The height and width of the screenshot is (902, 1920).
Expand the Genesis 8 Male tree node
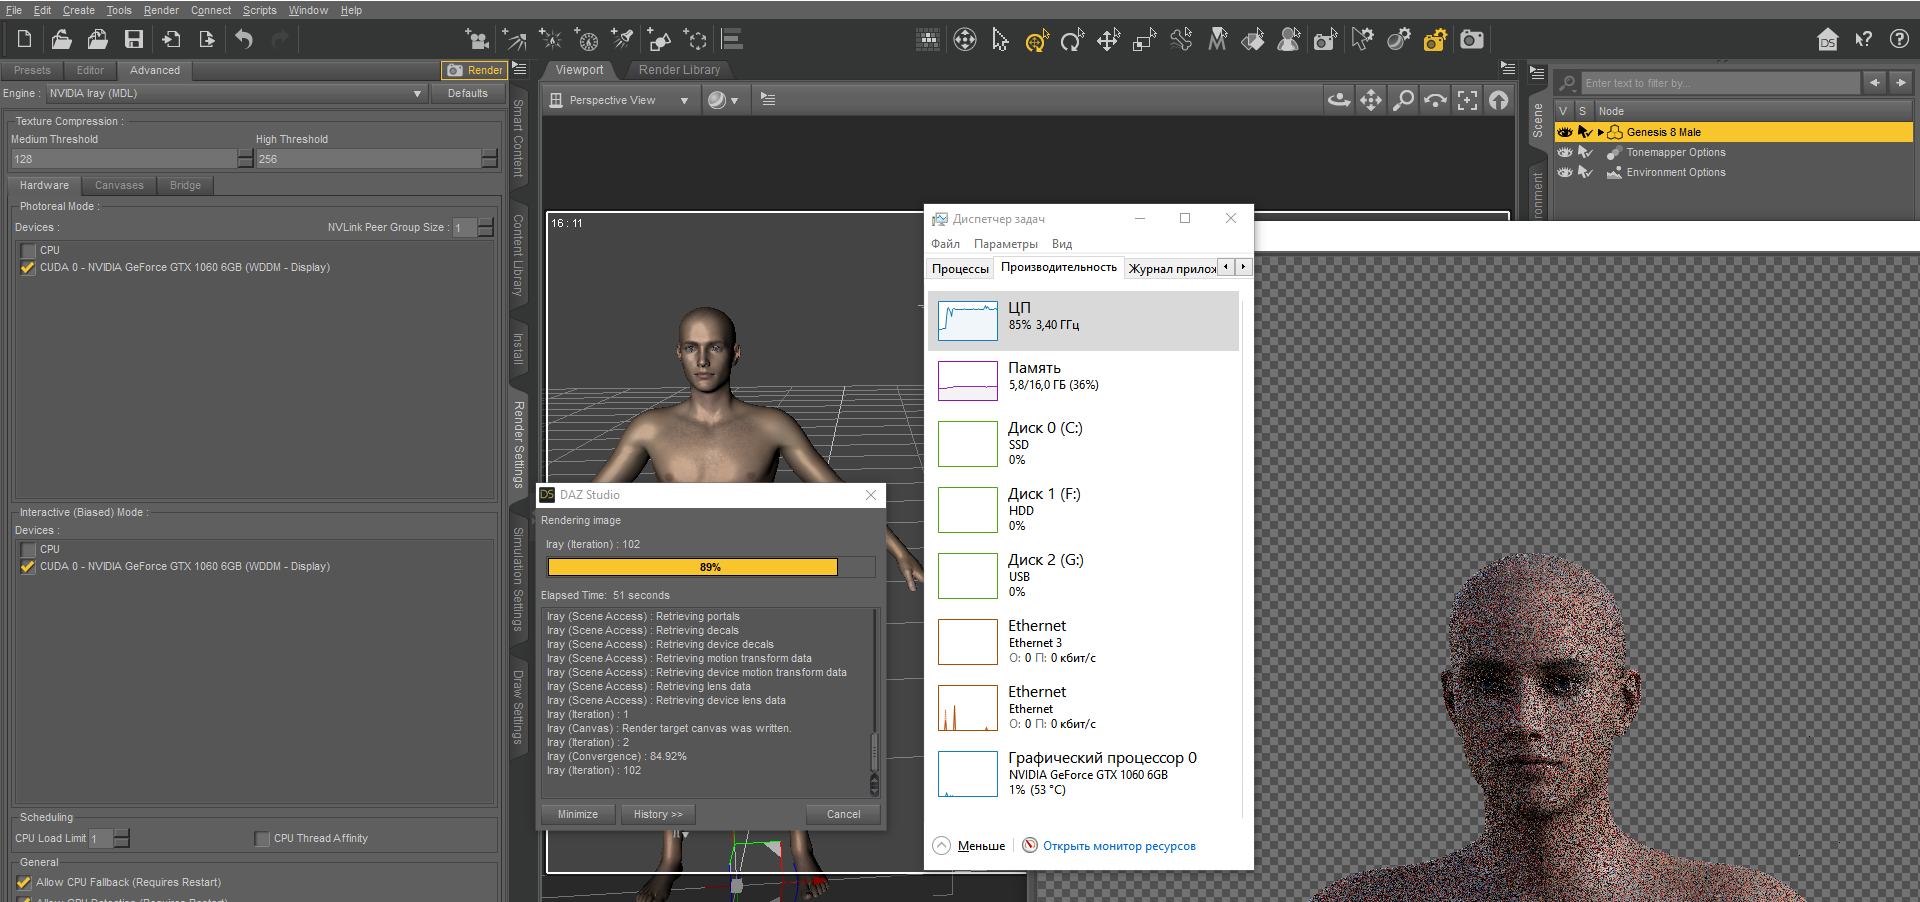click(1601, 132)
